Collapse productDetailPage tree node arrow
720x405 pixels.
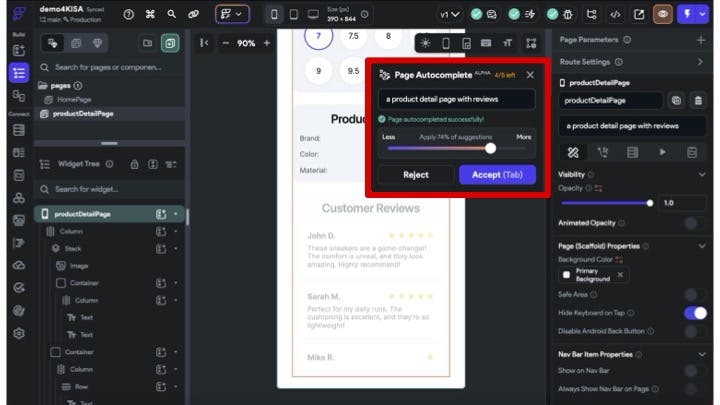tap(175, 214)
